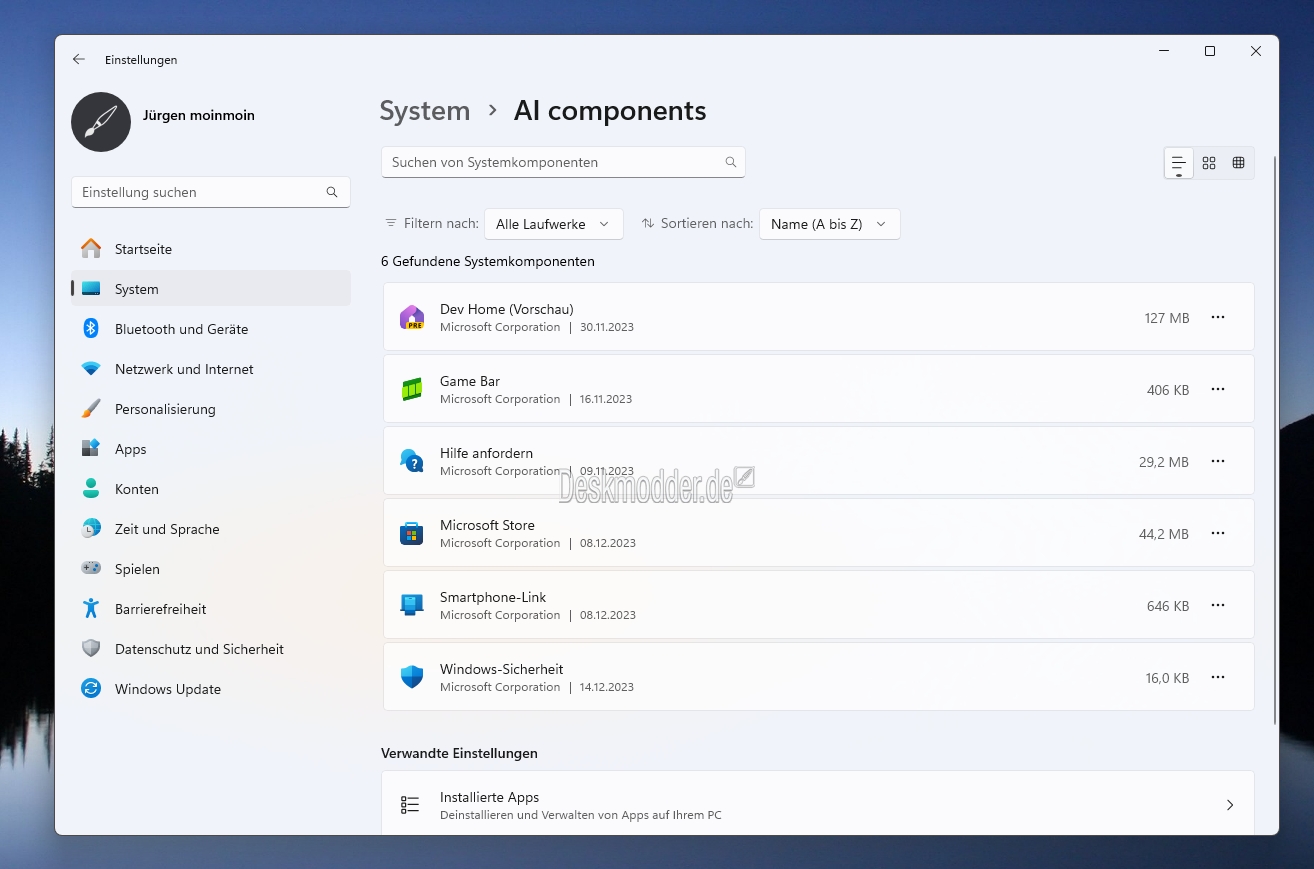Select Zeit und Sprache in the sidebar
The height and width of the screenshot is (869, 1314).
[211, 529]
